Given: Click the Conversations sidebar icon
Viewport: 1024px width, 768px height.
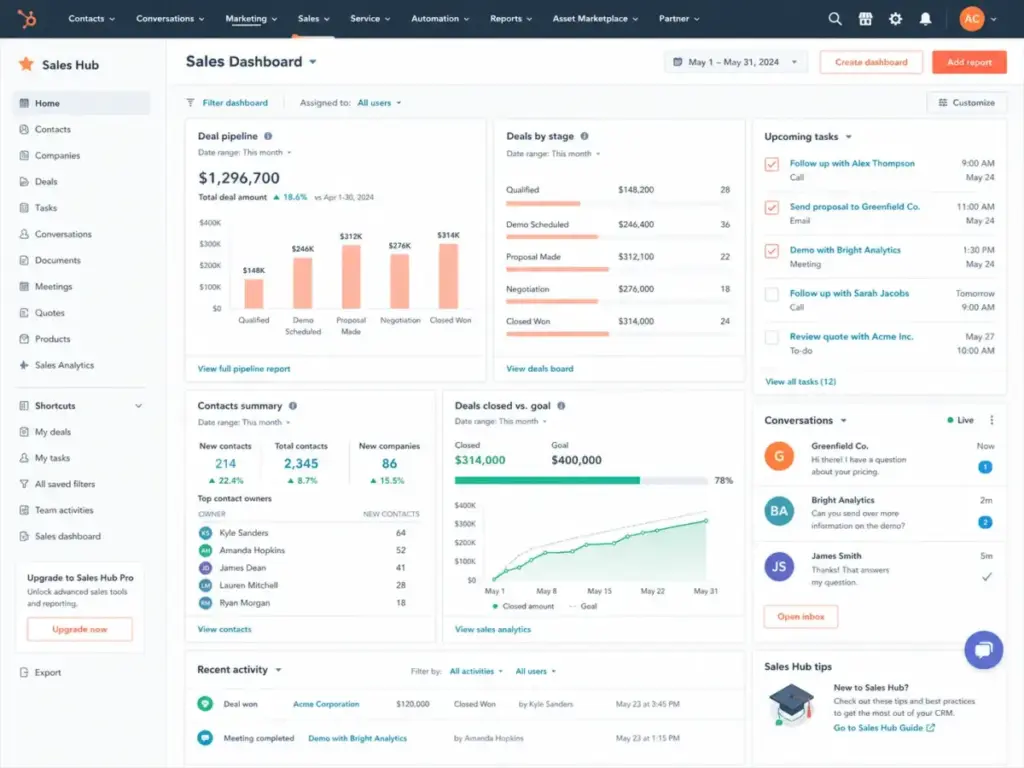Looking at the screenshot, I should (x=24, y=234).
